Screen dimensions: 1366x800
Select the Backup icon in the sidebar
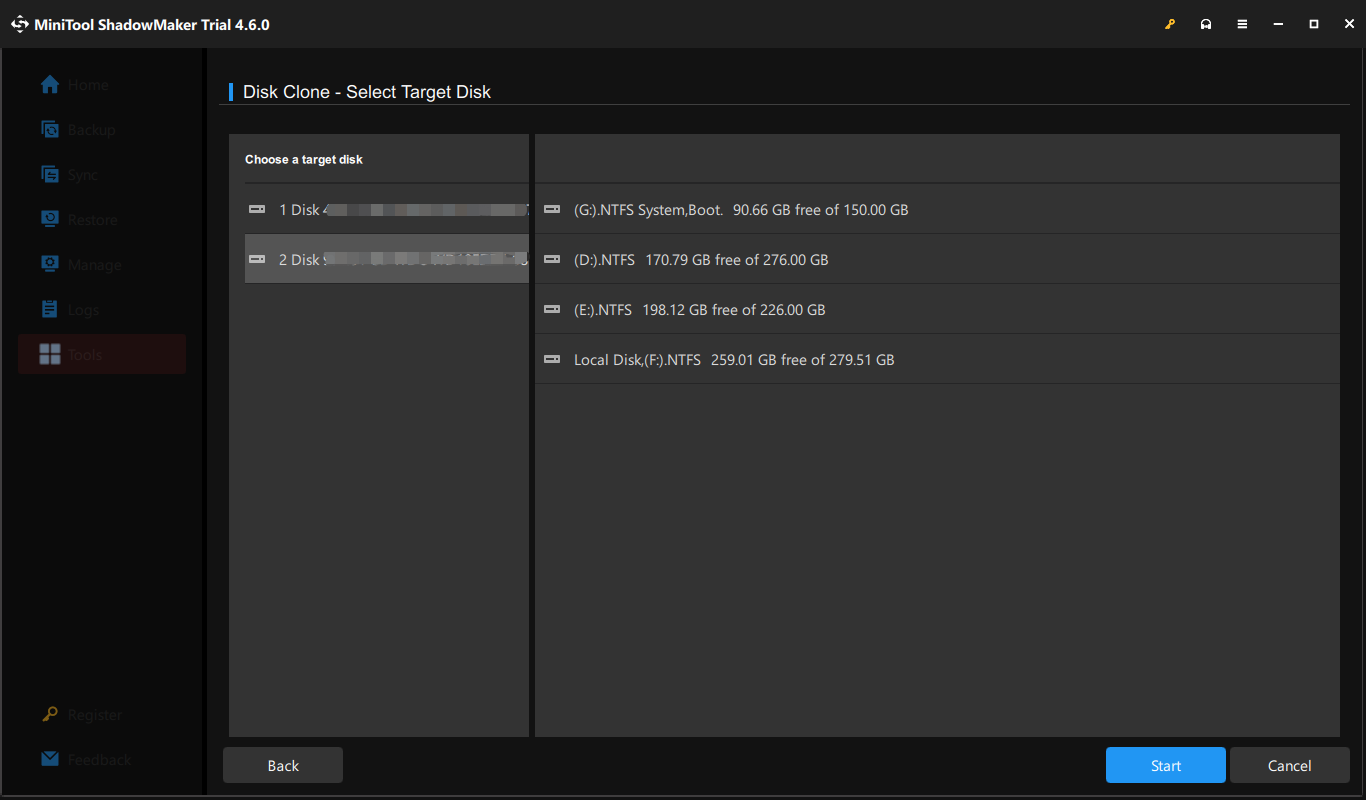[x=49, y=129]
